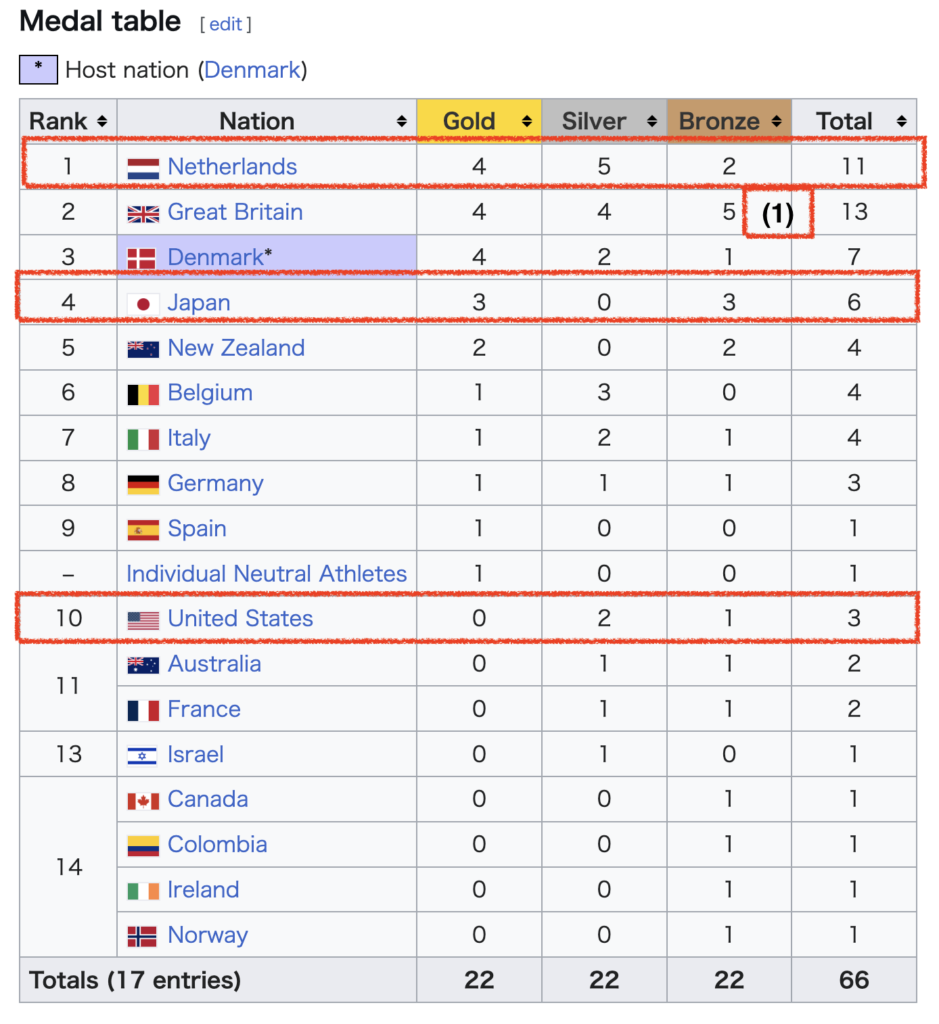Click the Canada flag icon

click(x=143, y=801)
